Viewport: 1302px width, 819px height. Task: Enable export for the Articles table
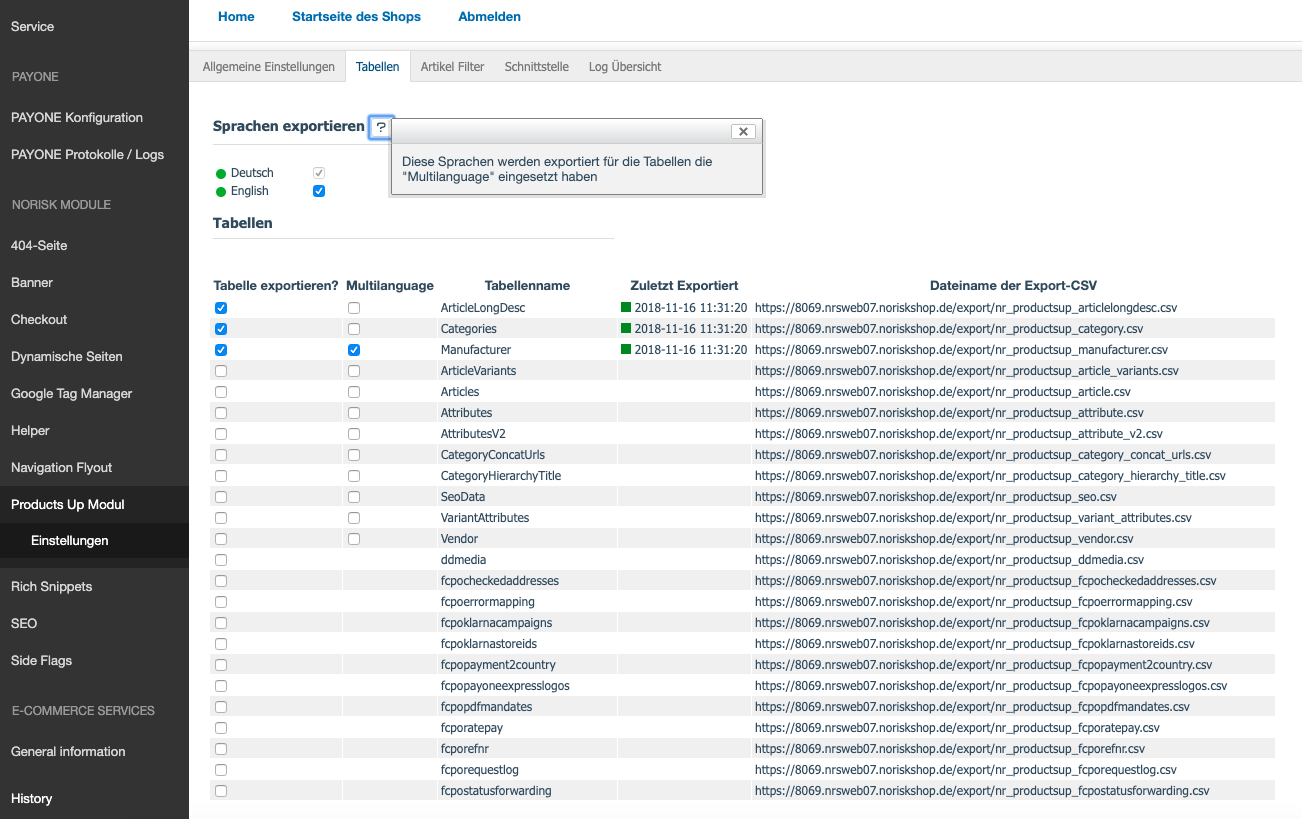pyautogui.click(x=221, y=392)
